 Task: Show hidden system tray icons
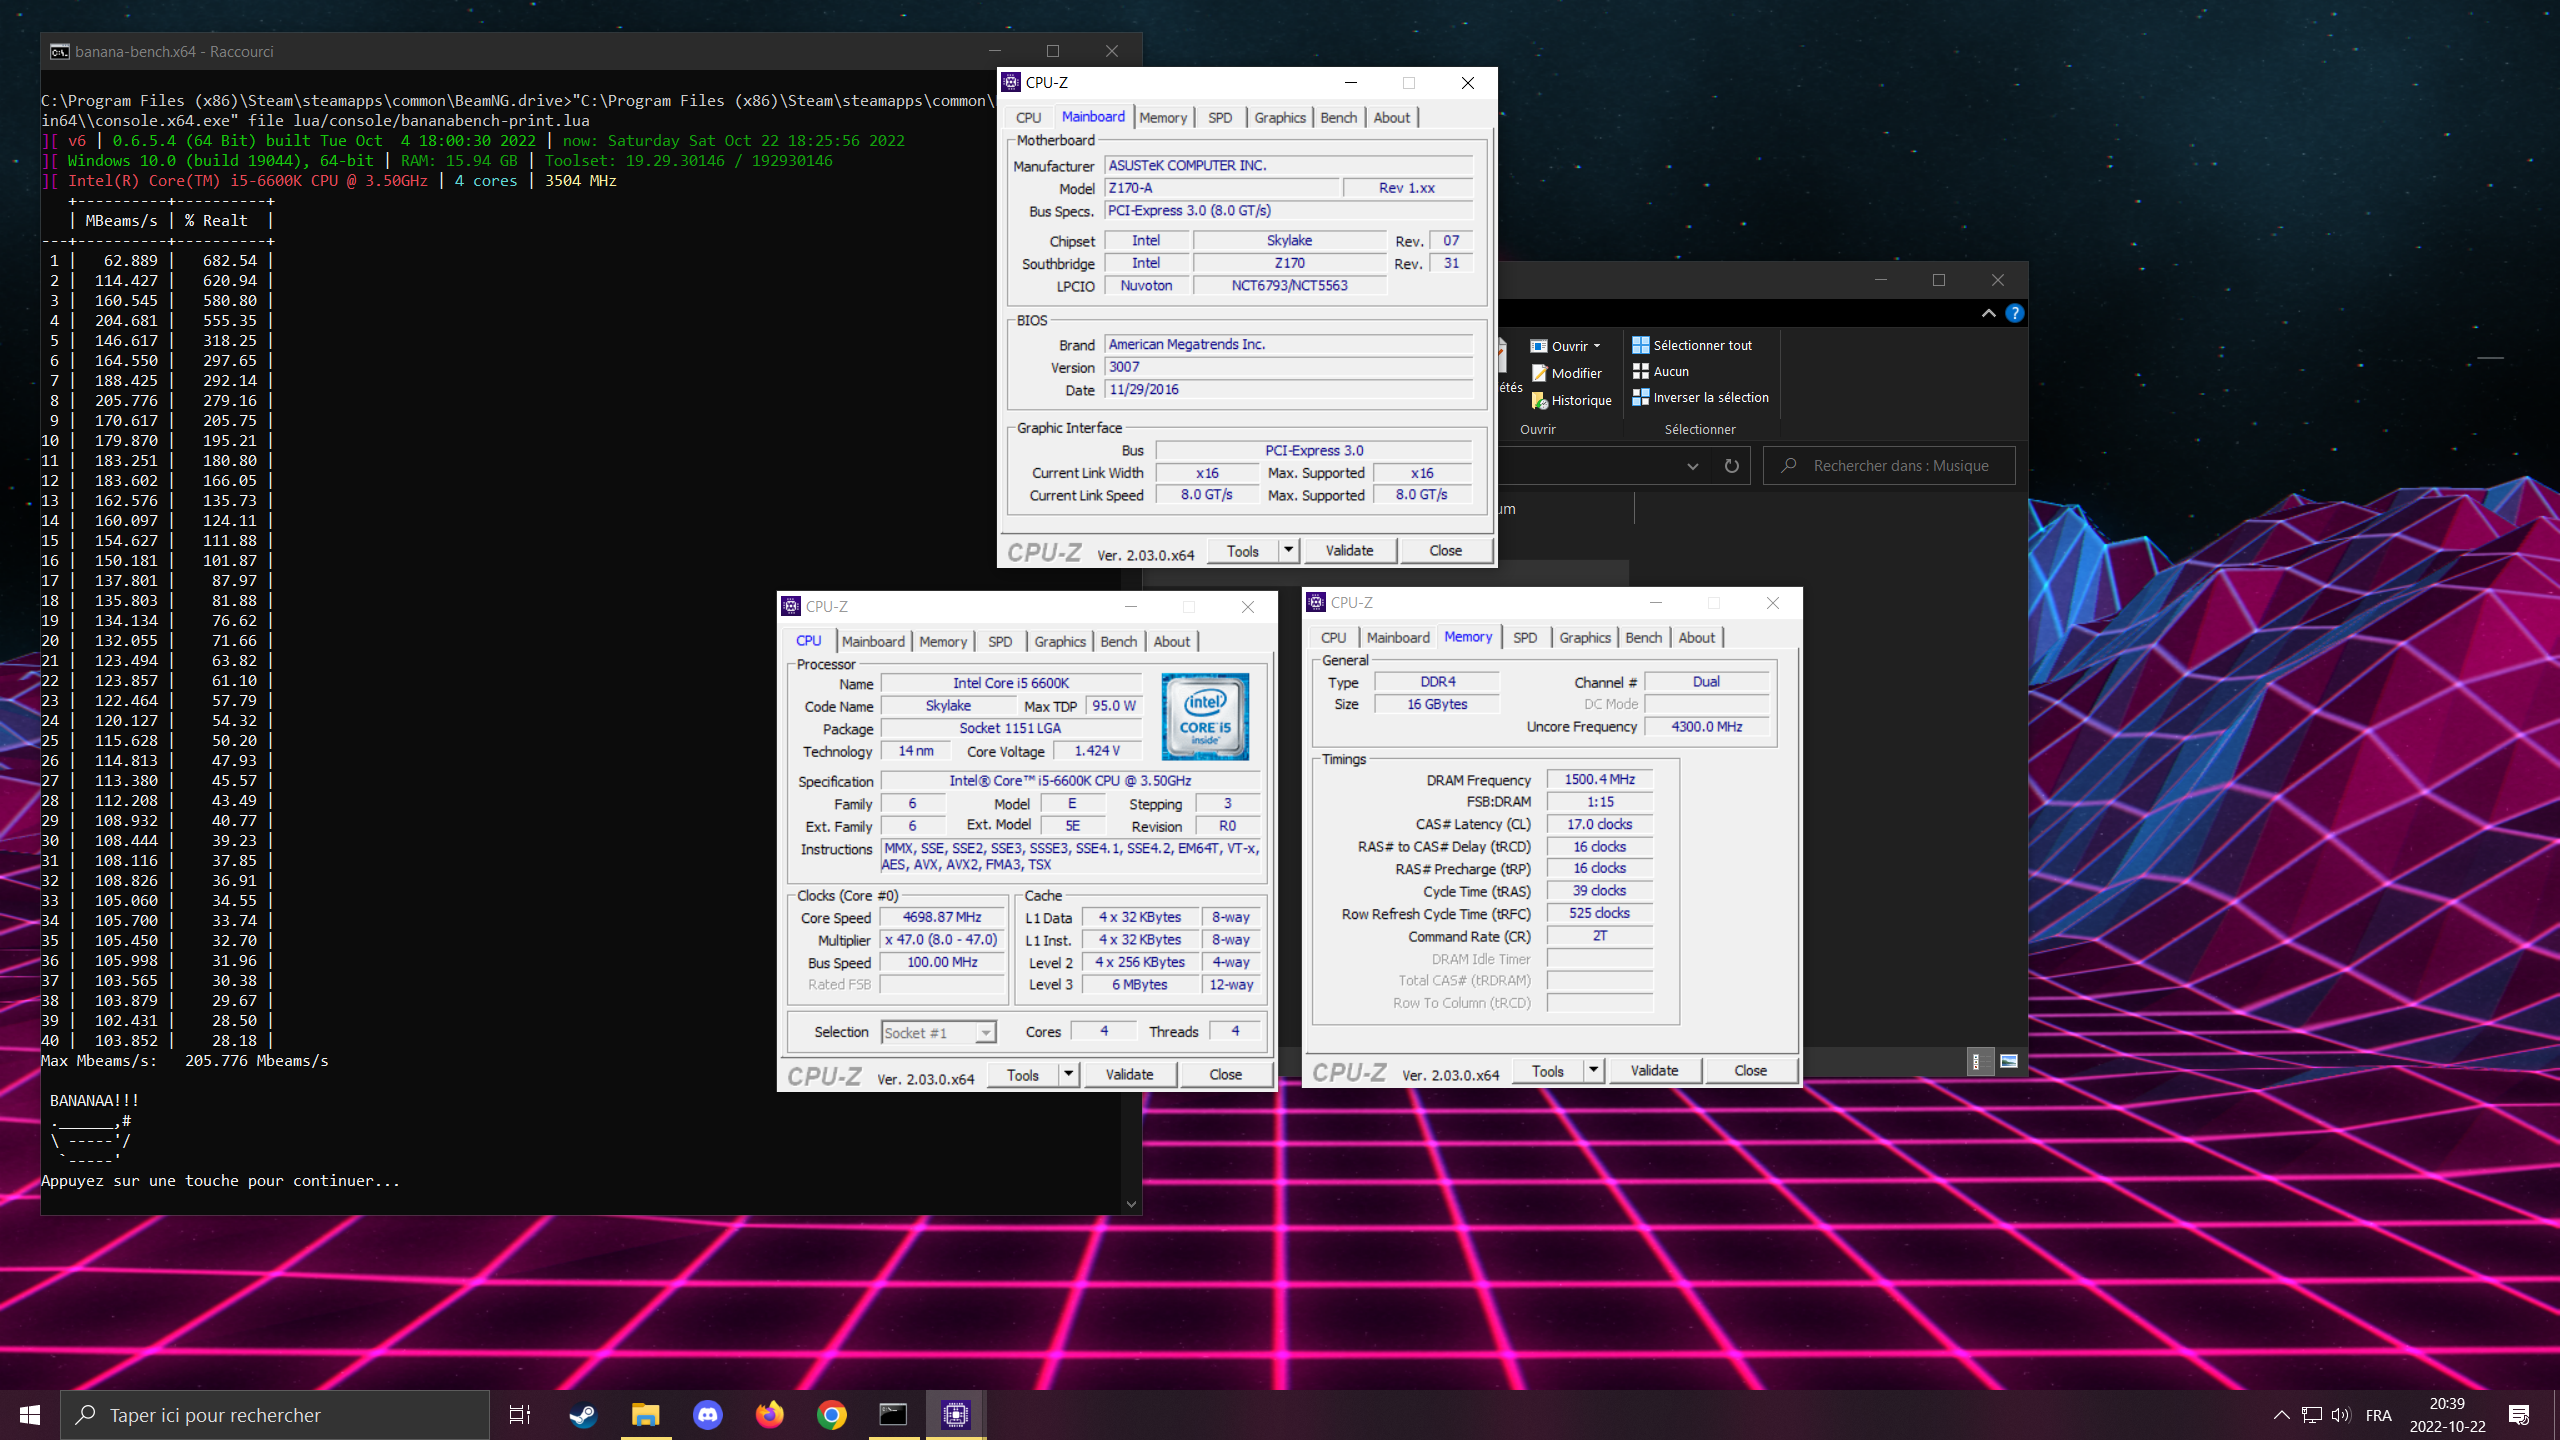2281,1415
